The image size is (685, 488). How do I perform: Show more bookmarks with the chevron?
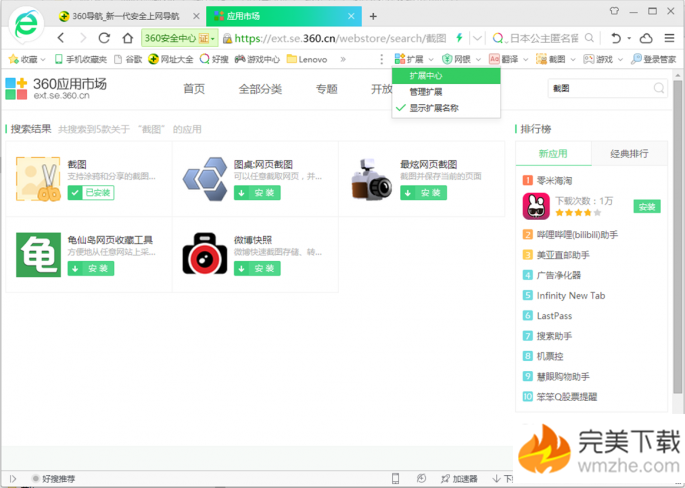[x=343, y=59]
